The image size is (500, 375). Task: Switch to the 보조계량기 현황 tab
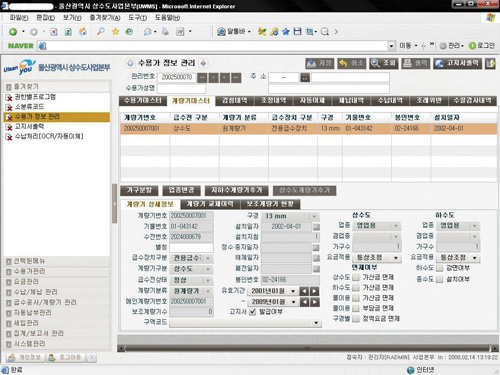click(x=270, y=204)
